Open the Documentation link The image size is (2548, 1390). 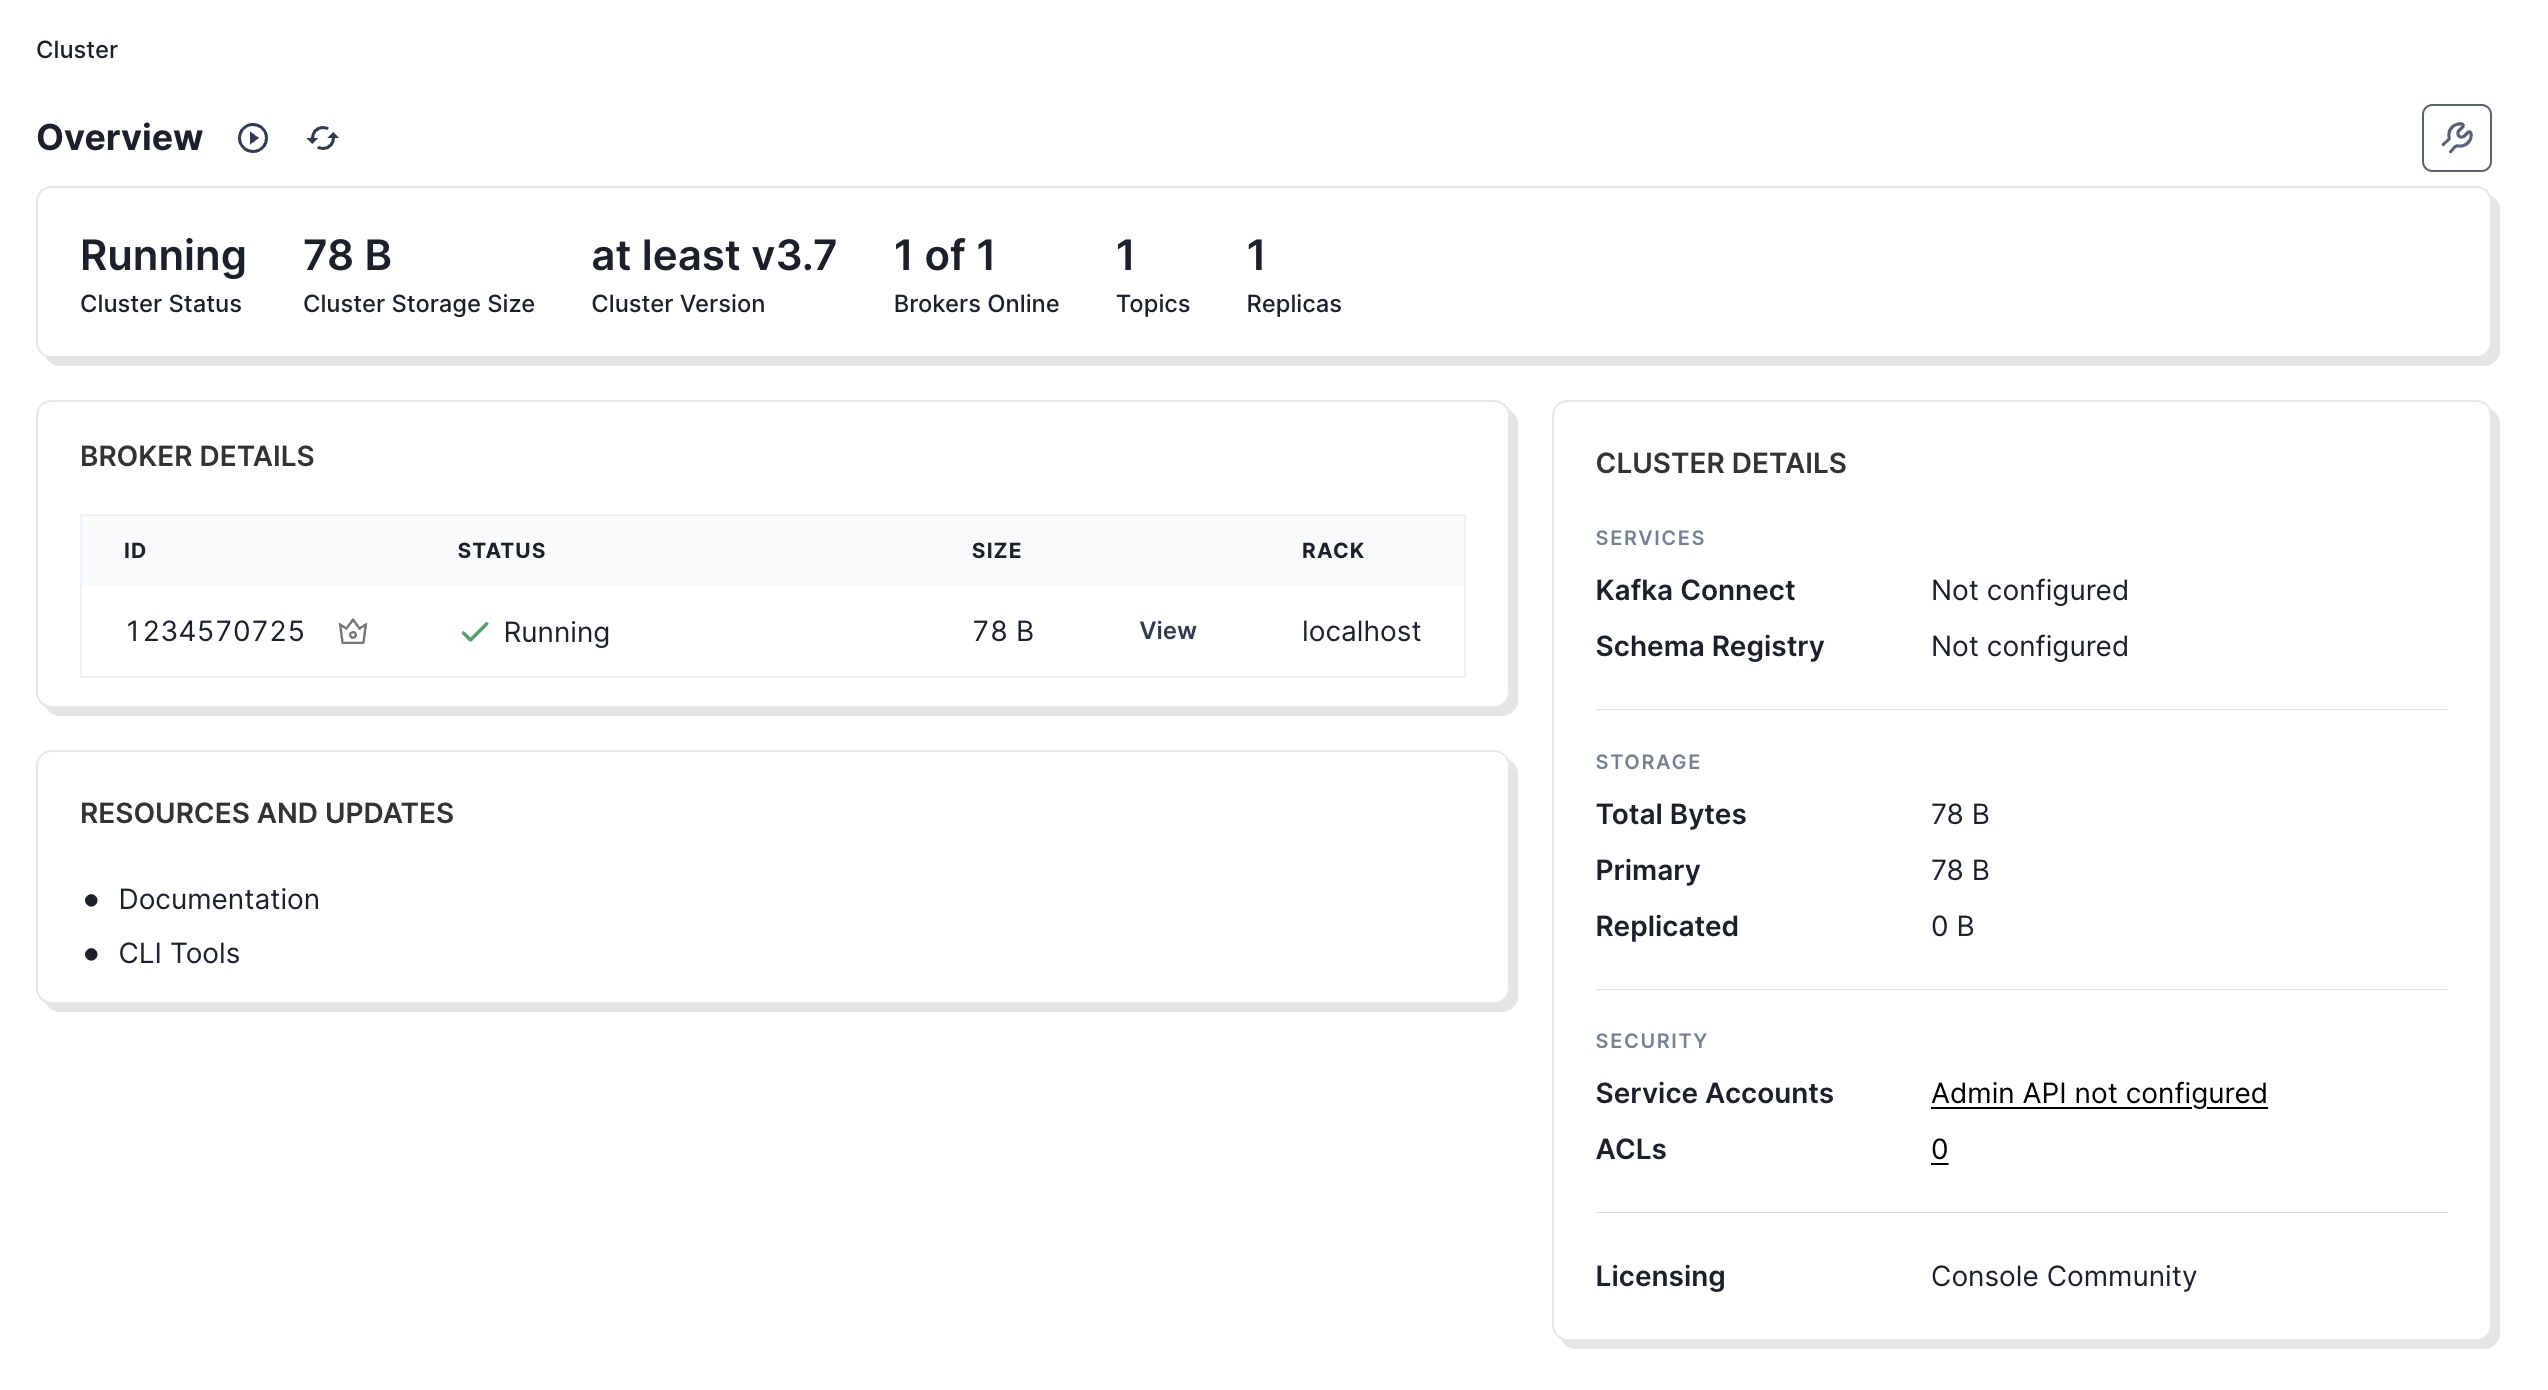[x=219, y=899]
